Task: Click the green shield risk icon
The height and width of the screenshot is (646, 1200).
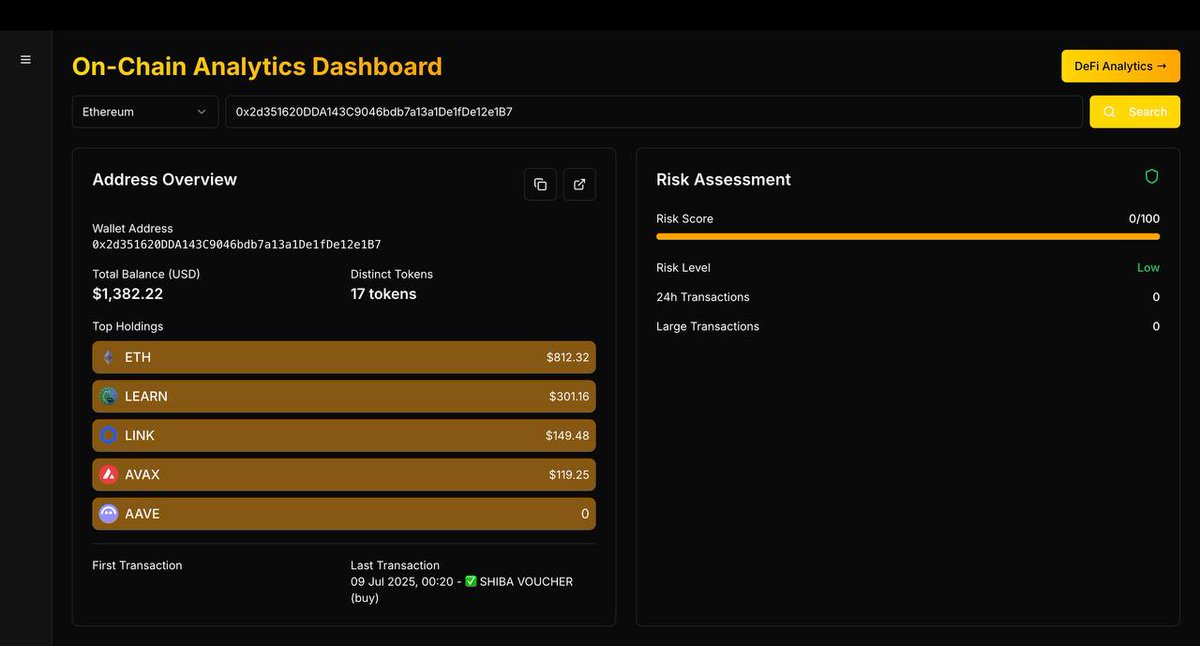Action: click(1151, 177)
